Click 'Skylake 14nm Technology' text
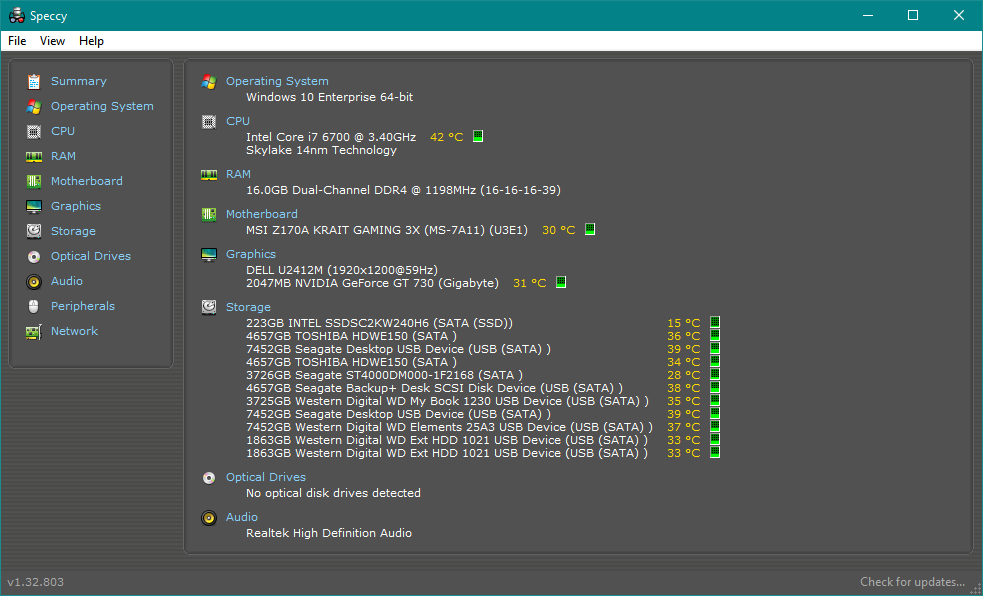Image resolution: width=983 pixels, height=596 pixels. [x=321, y=150]
